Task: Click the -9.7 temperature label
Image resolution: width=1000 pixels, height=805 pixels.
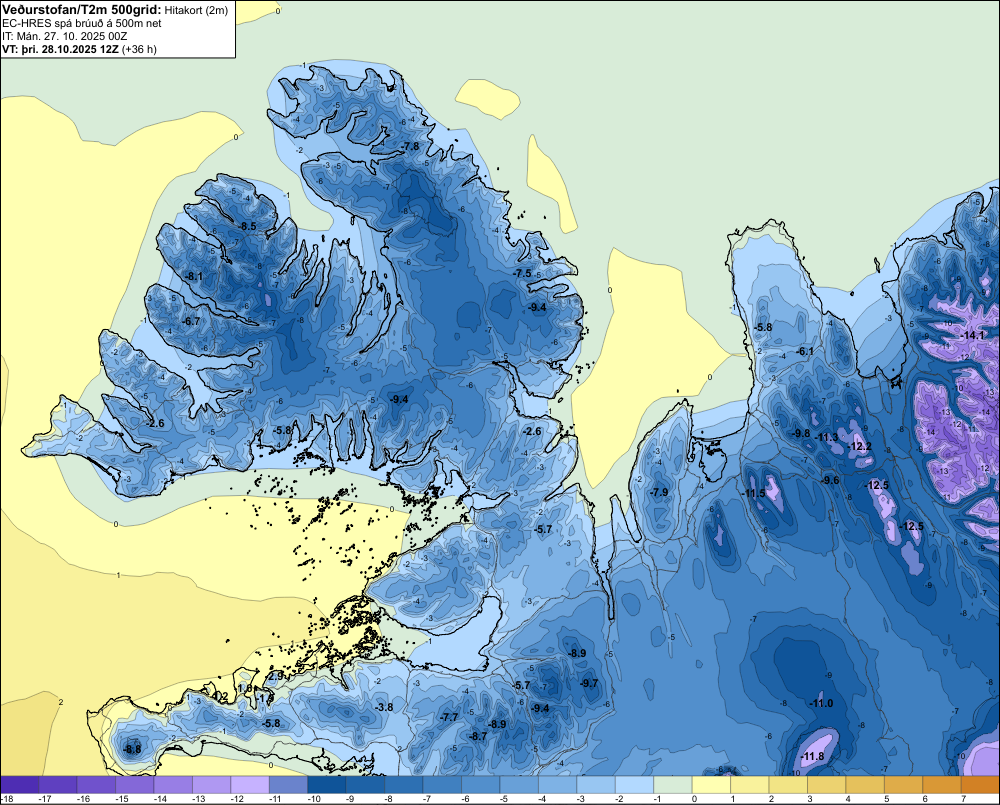Action: [589, 683]
